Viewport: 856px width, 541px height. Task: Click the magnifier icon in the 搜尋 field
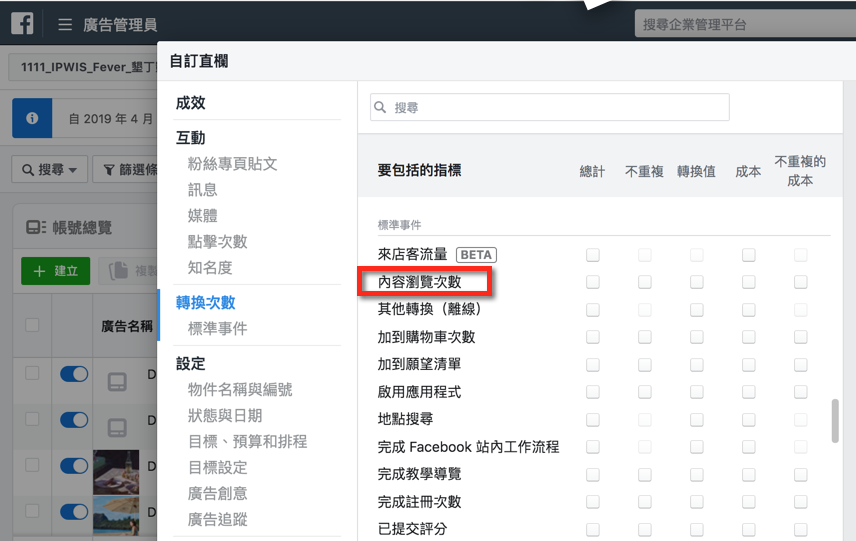pyautogui.click(x=380, y=108)
